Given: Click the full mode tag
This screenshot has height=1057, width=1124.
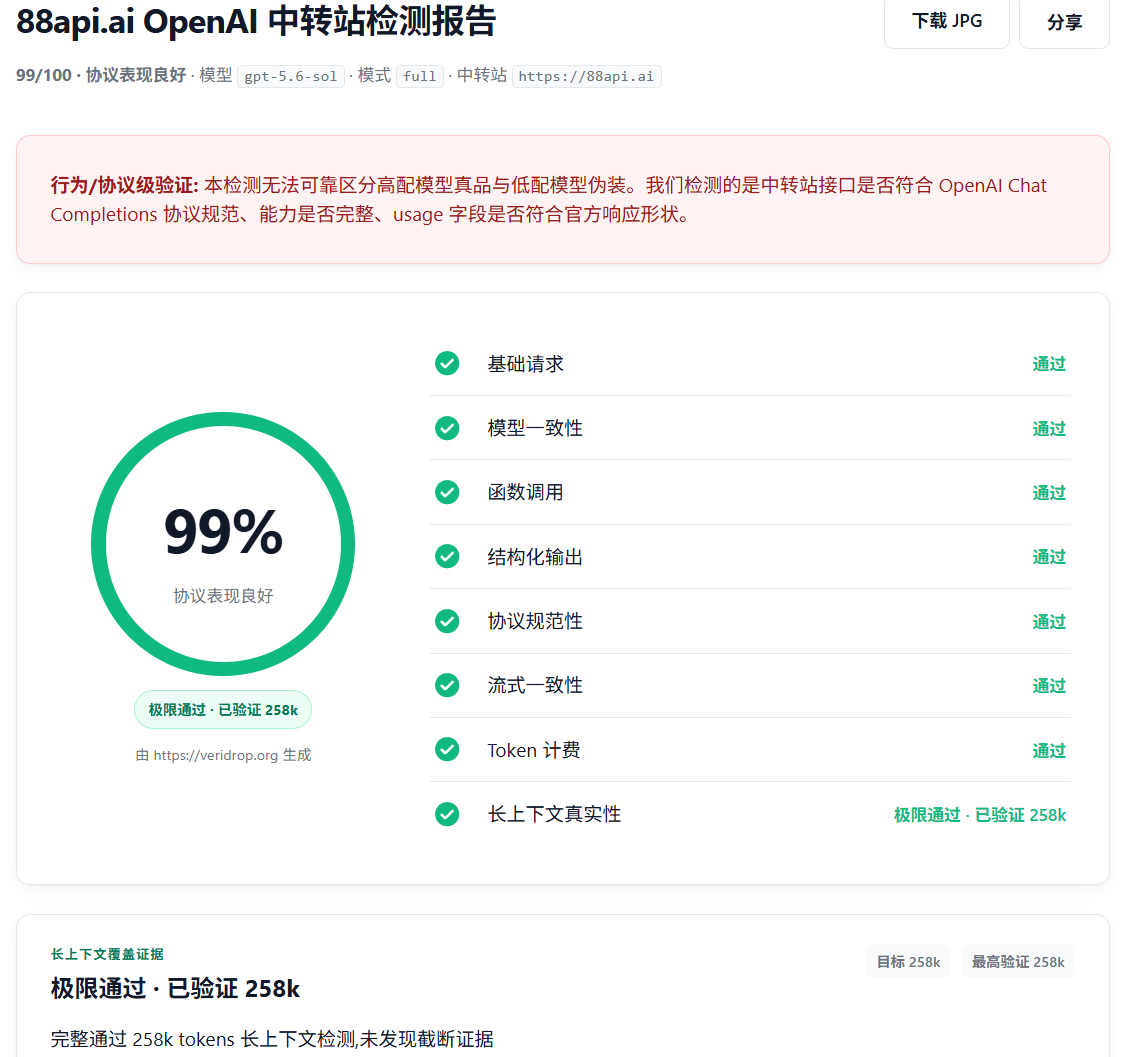Looking at the screenshot, I should 419,76.
